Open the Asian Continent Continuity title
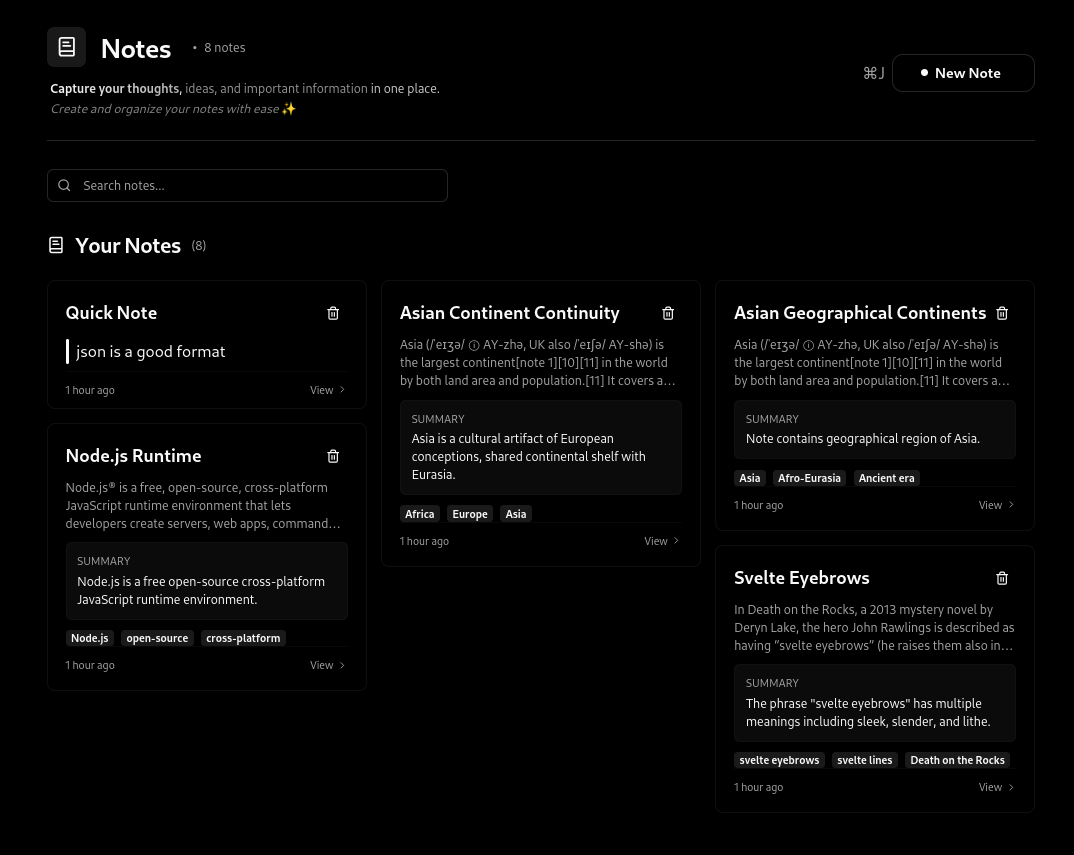This screenshot has height=855, width=1074. point(510,313)
